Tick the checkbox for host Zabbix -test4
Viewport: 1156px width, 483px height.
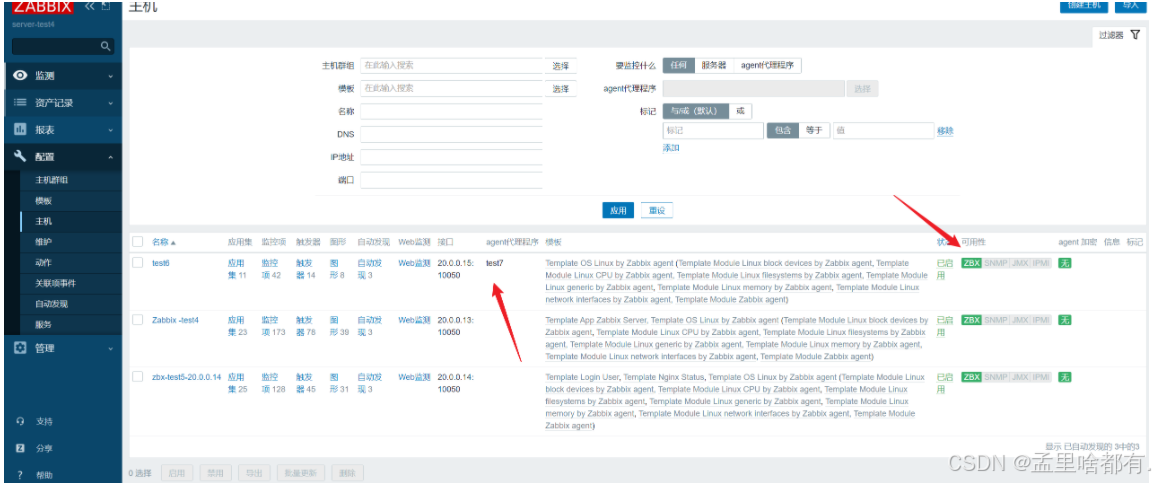pyautogui.click(x=138, y=319)
